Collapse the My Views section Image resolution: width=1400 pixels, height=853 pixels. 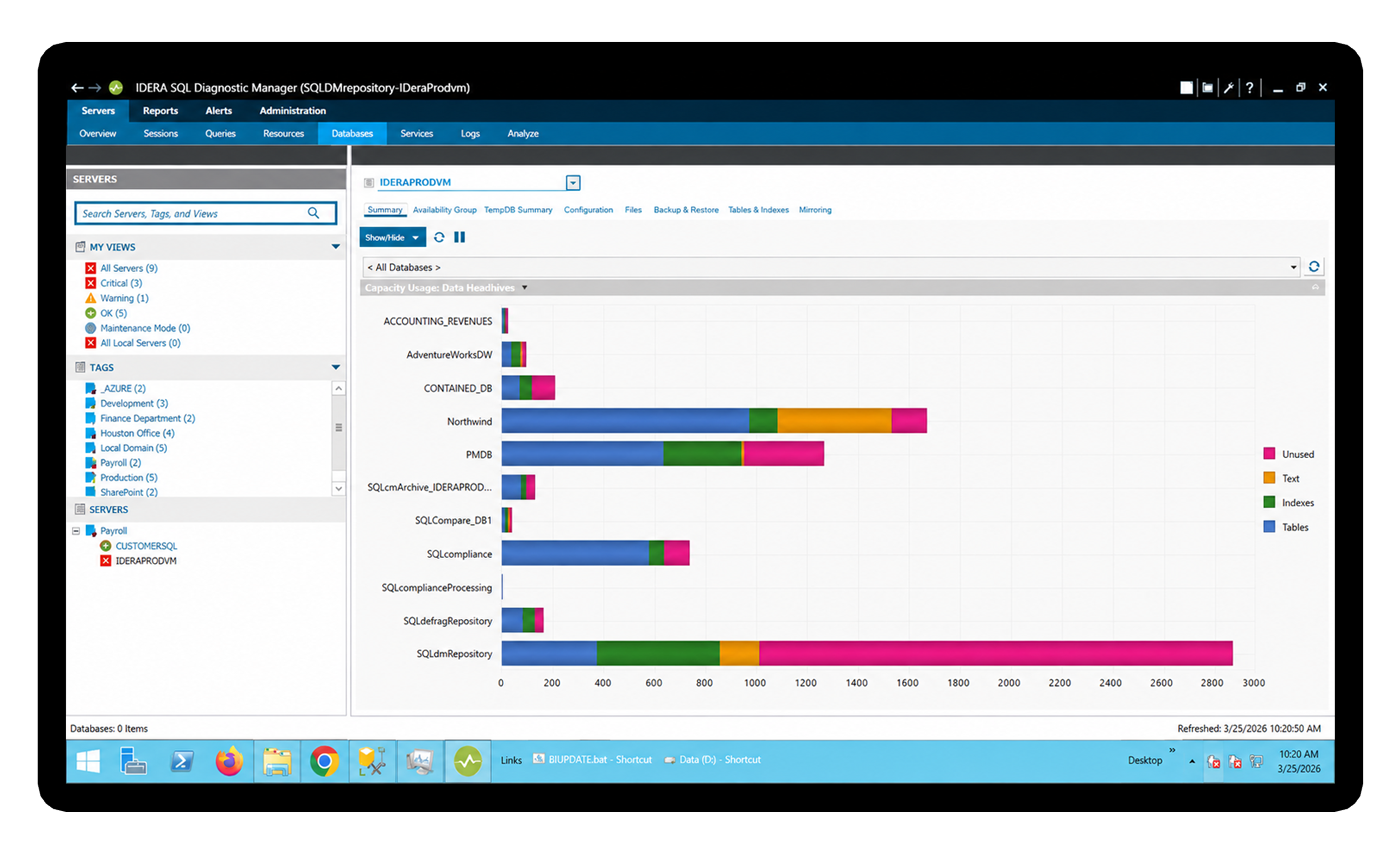click(x=336, y=247)
